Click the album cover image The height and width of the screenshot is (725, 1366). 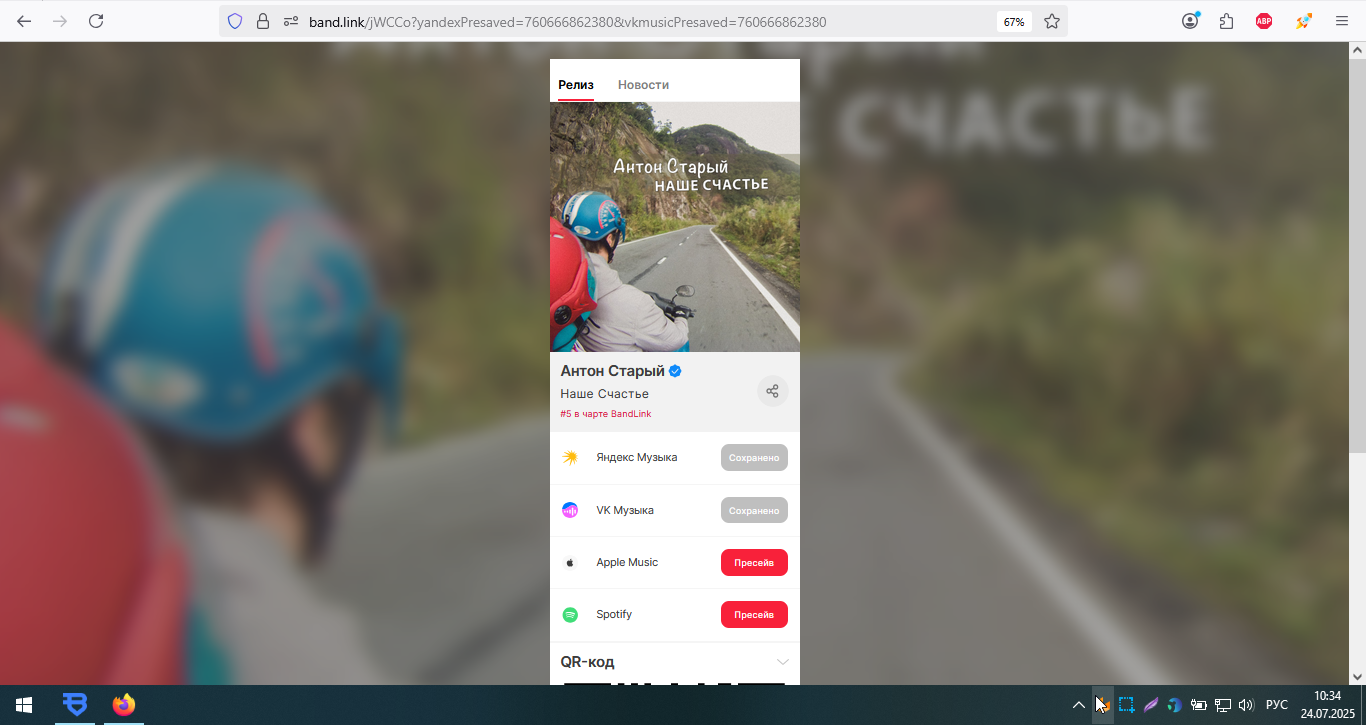(675, 227)
